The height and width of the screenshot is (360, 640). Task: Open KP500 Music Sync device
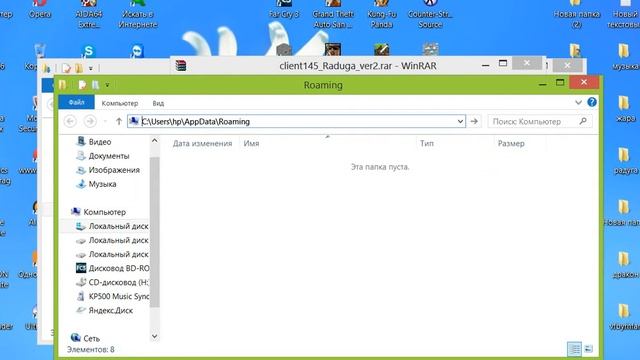[112, 296]
